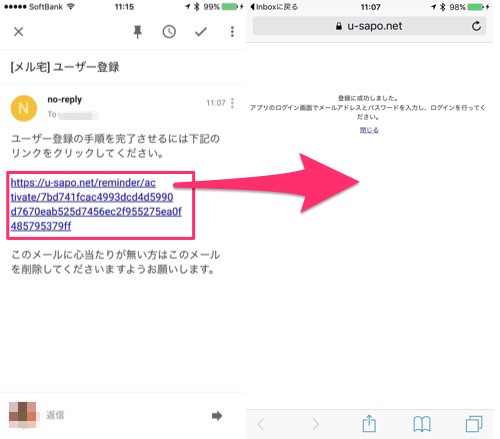Return to Inbox via Inboxに戻る
Viewport: 500px width, 439px height.
[x=274, y=7]
